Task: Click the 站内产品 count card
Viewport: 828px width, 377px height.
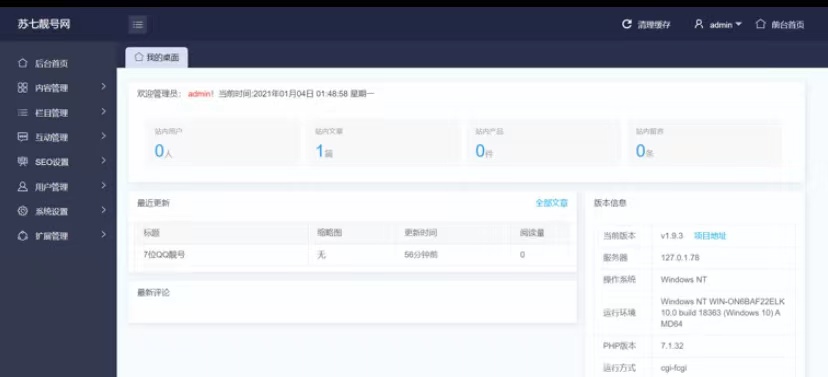Action: click(543, 144)
